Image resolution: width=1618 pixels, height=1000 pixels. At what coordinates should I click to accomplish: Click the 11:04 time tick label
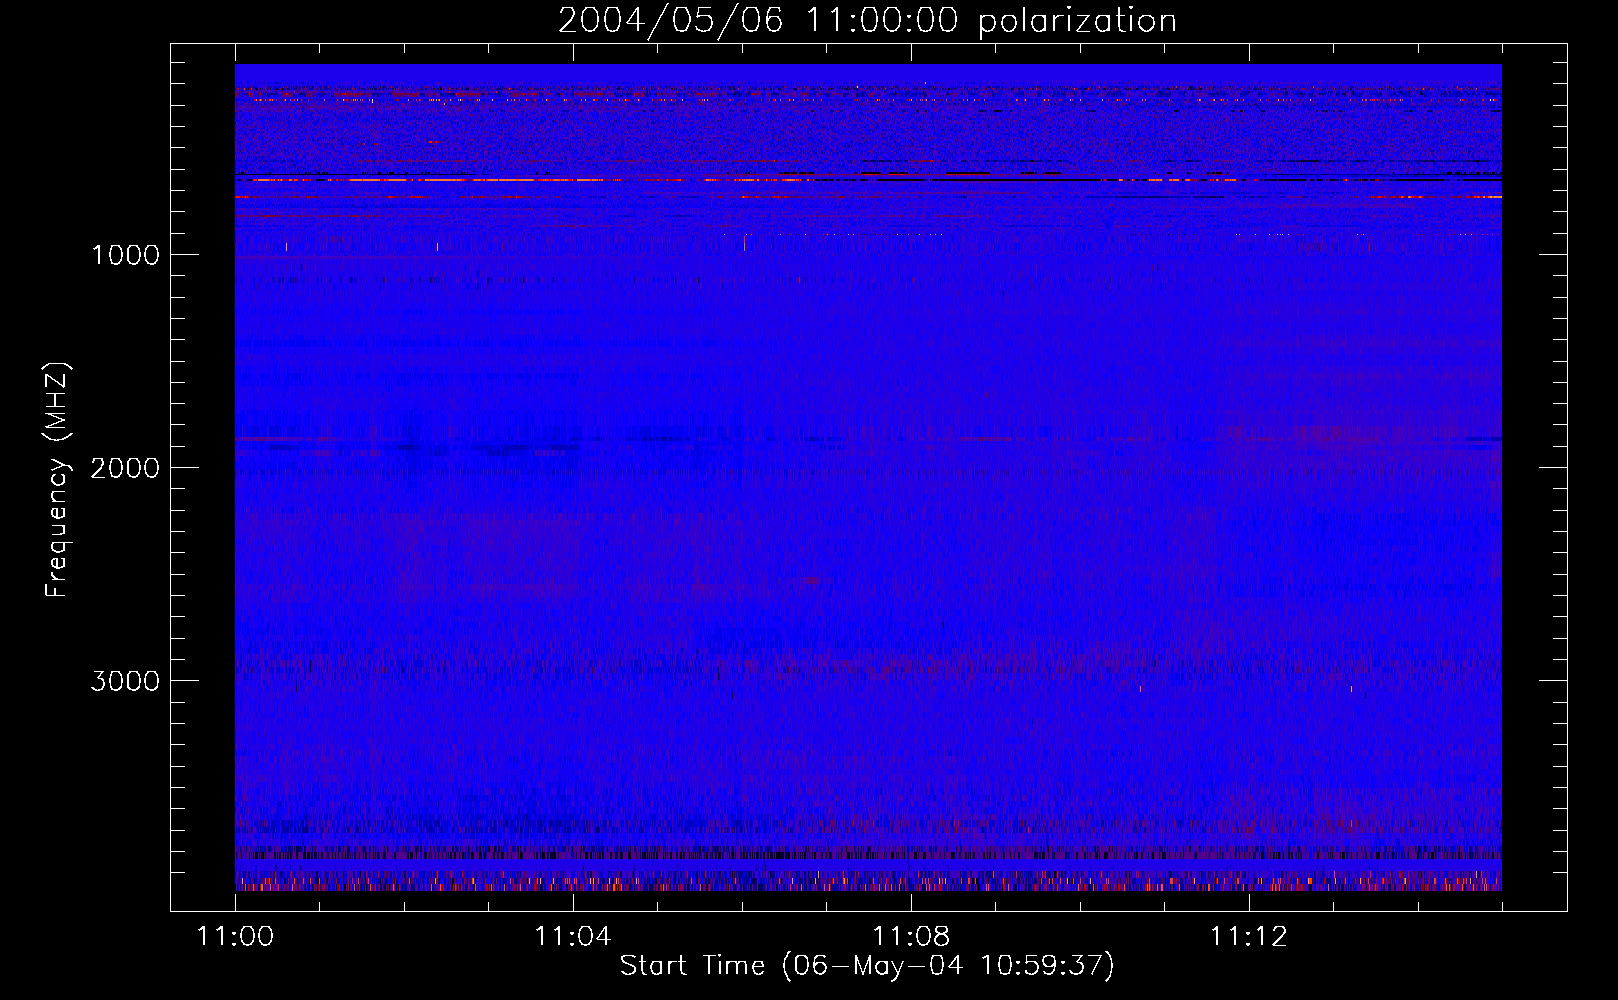572,937
